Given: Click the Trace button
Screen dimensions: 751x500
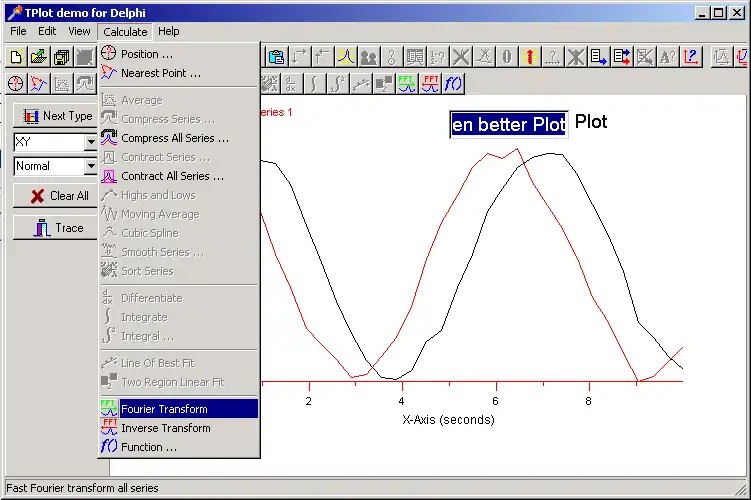Looking at the screenshot, I should click(56, 227).
